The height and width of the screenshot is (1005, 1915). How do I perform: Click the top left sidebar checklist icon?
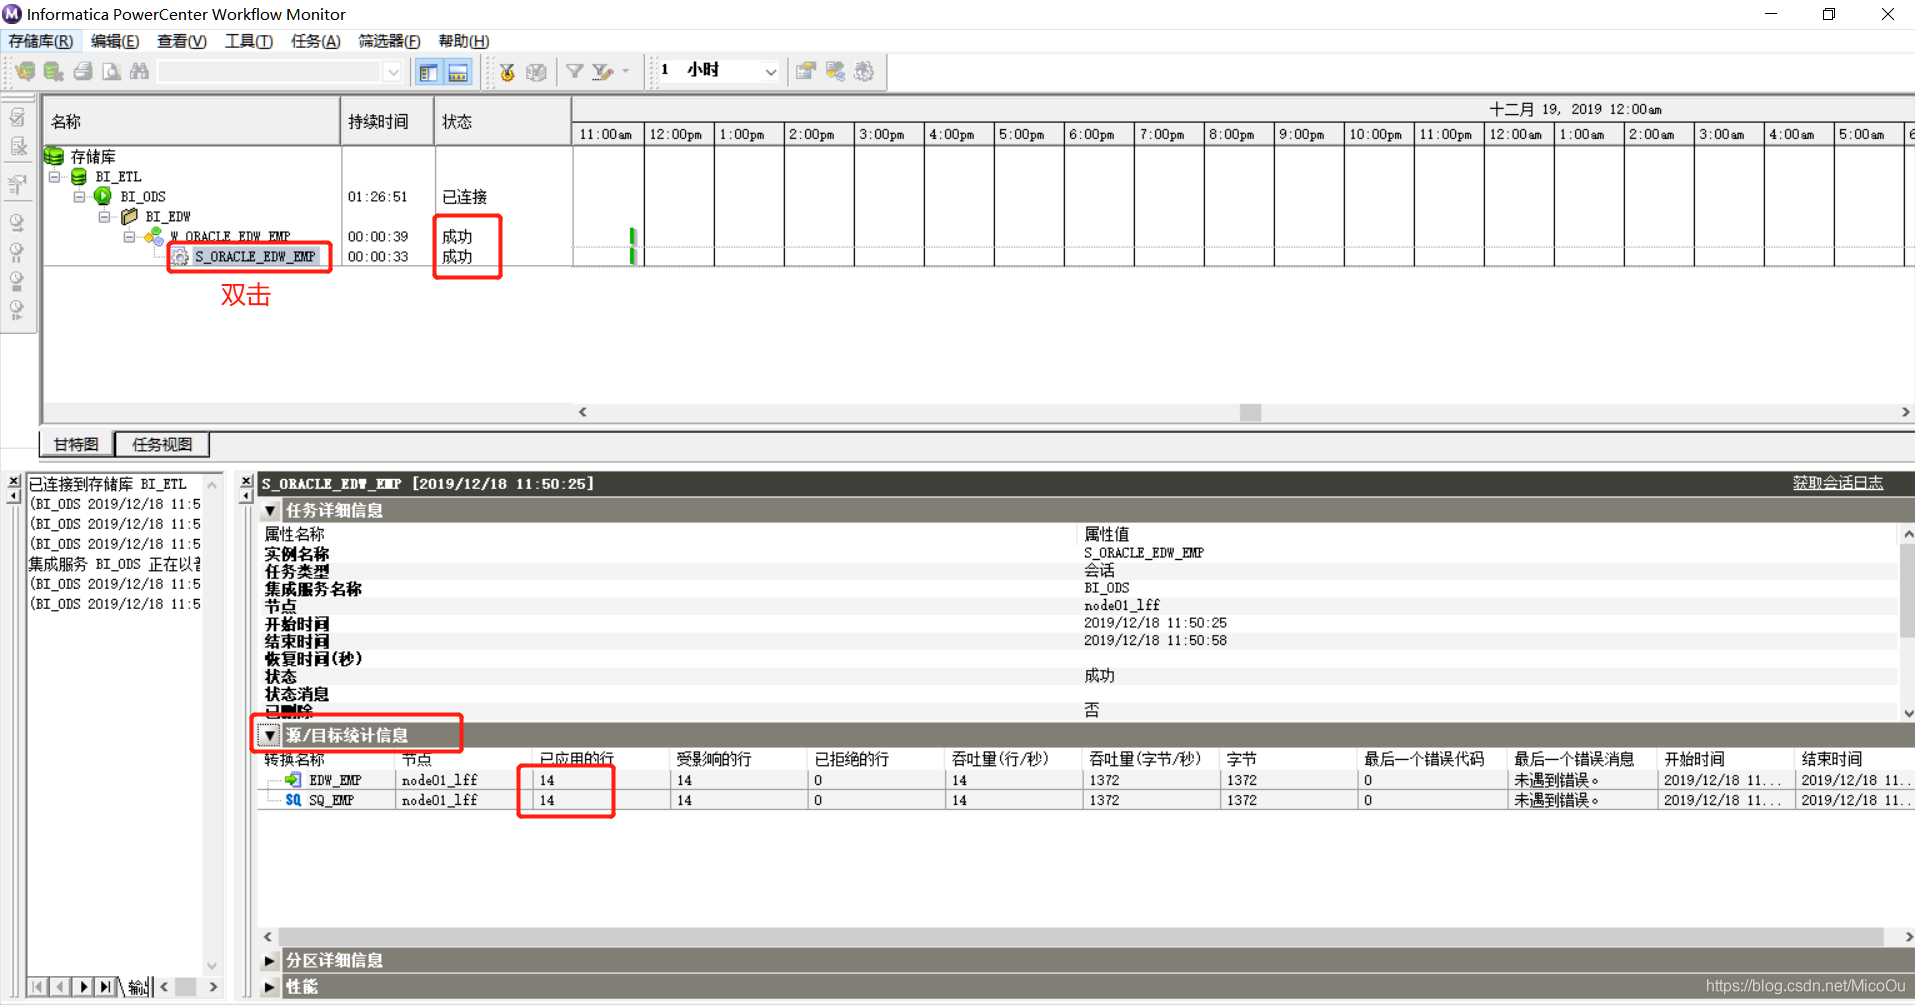pos(17,117)
